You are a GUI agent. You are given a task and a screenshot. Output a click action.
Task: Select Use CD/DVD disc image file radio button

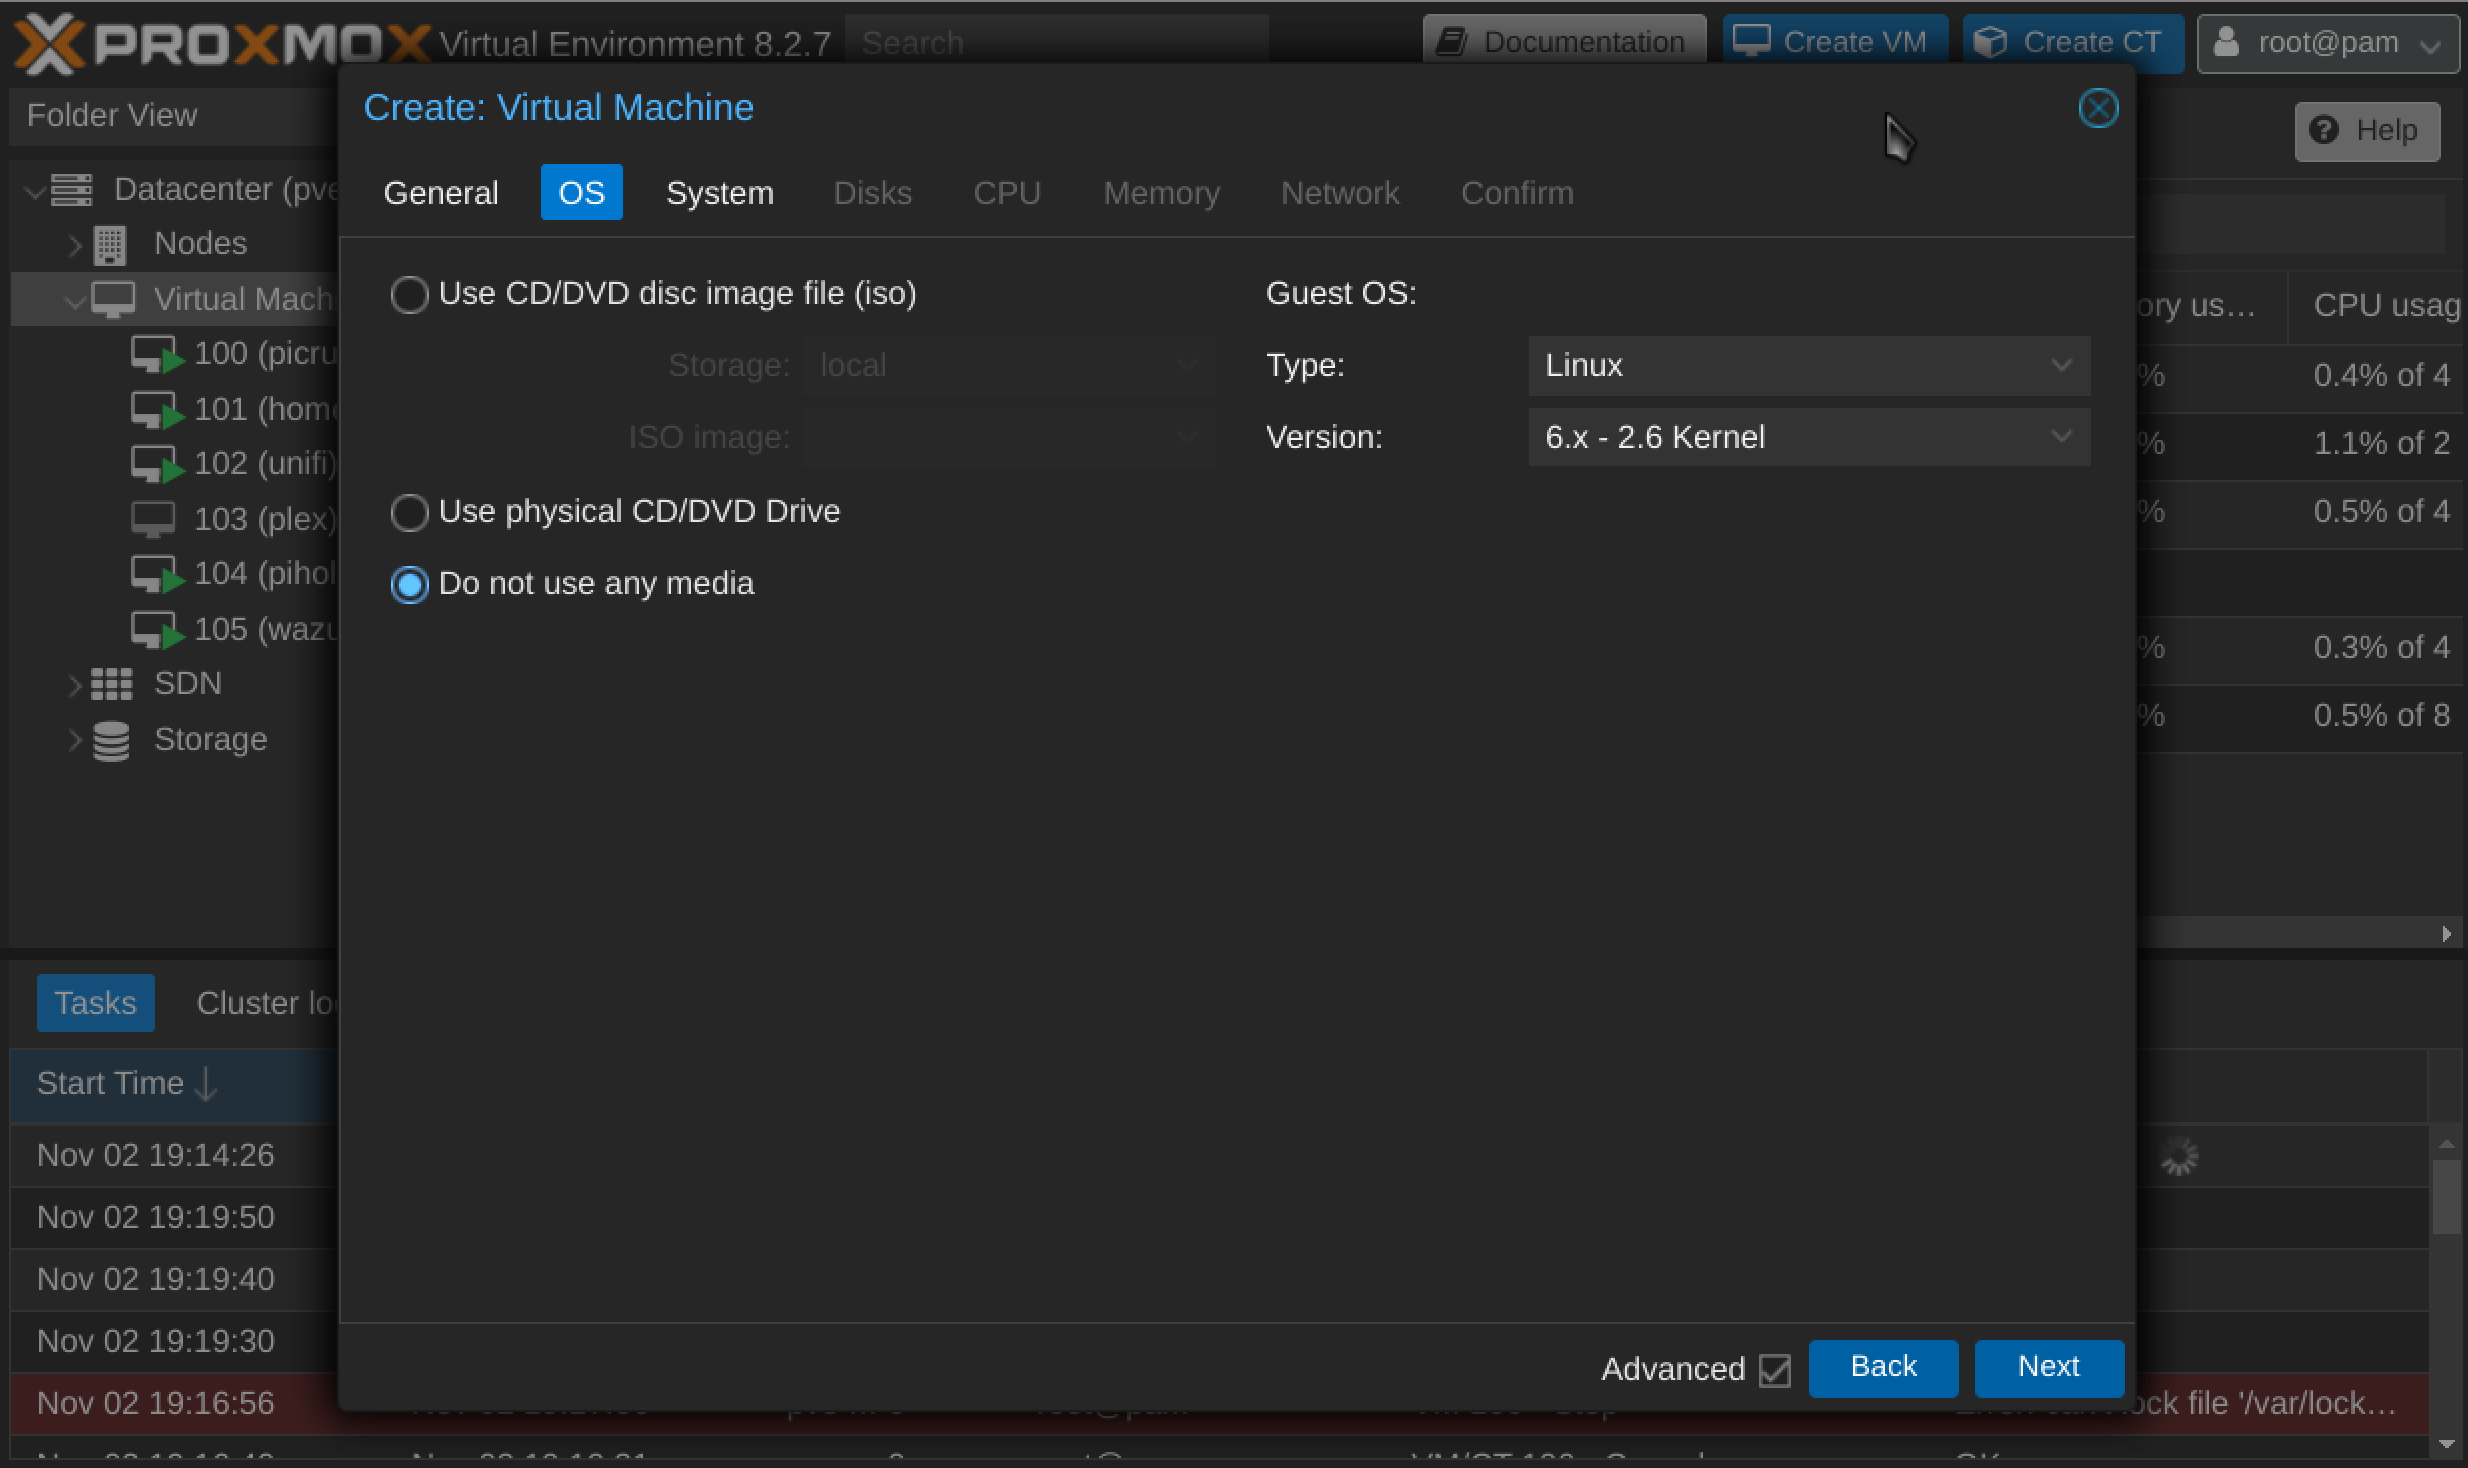409,292
